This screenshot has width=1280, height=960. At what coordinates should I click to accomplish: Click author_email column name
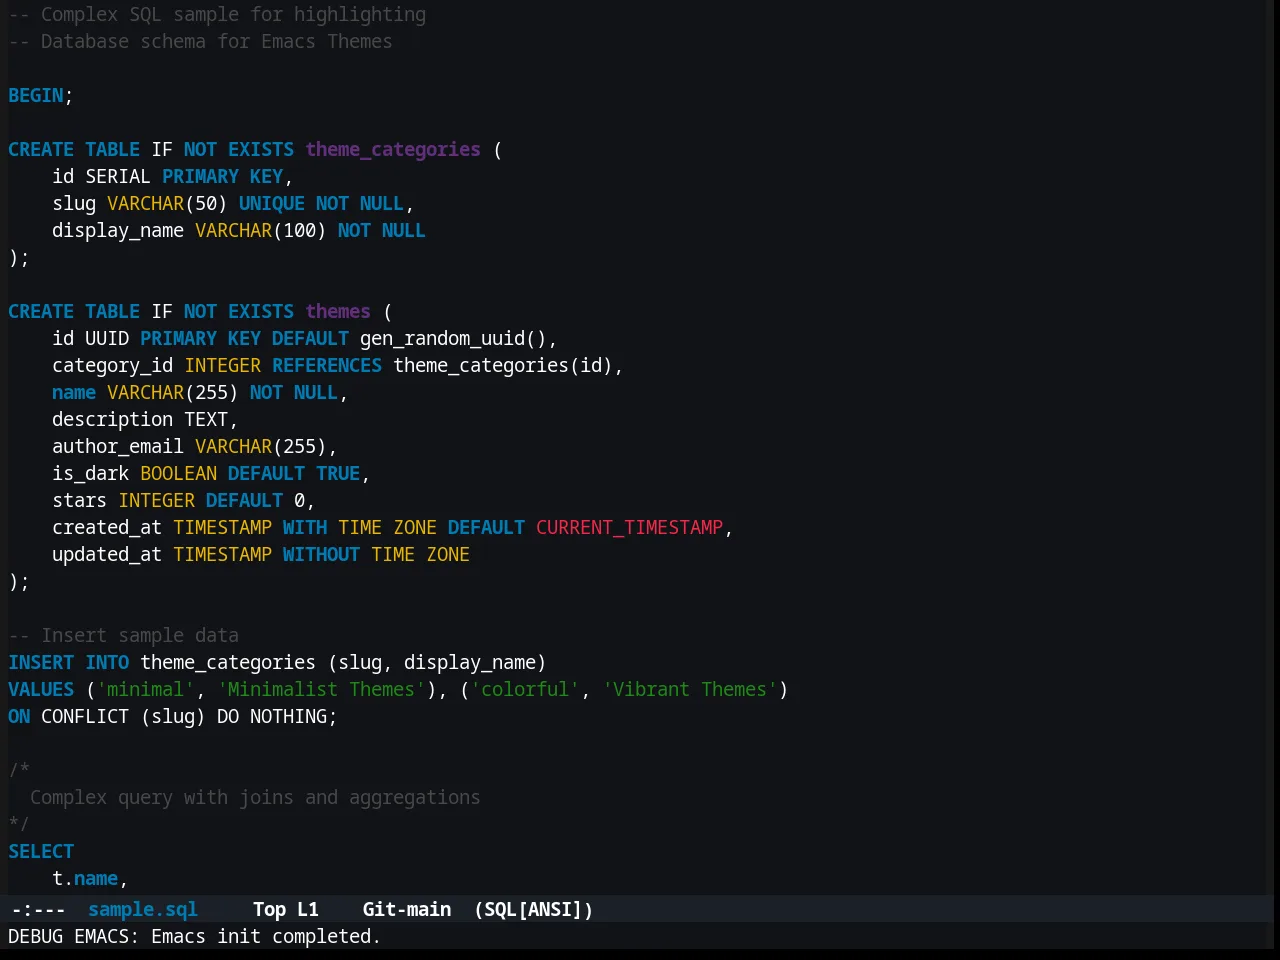(118, 446)
